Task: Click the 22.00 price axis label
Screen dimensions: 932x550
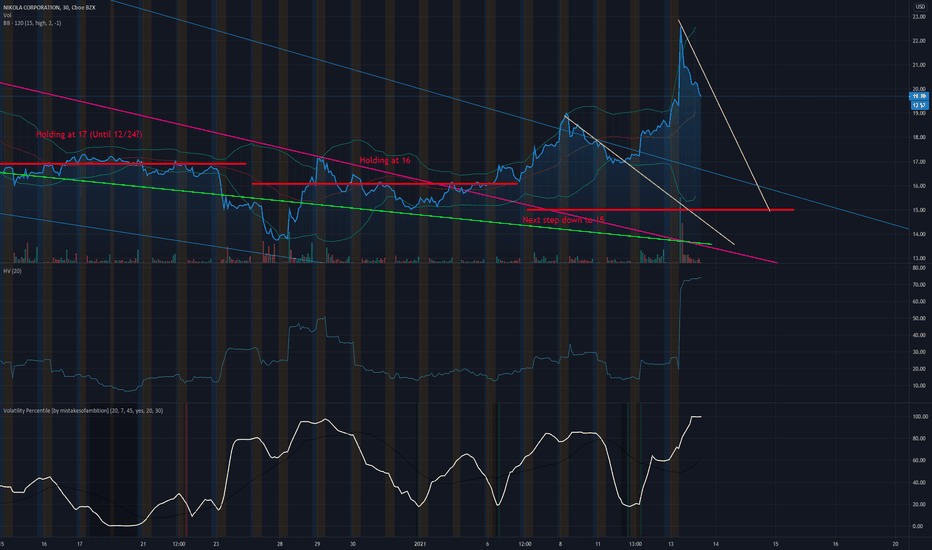Action: tap(918, 41)
